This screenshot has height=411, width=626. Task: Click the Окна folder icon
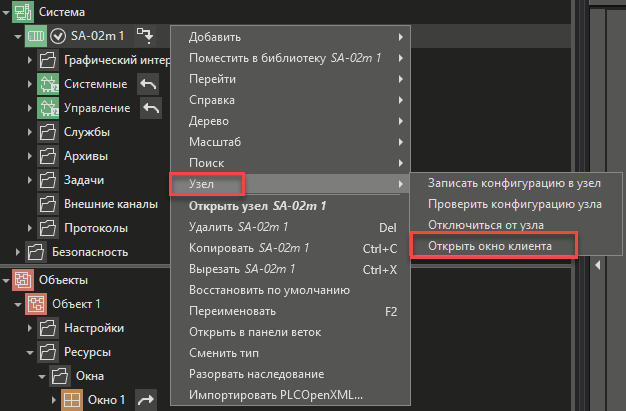pos(60,376)
